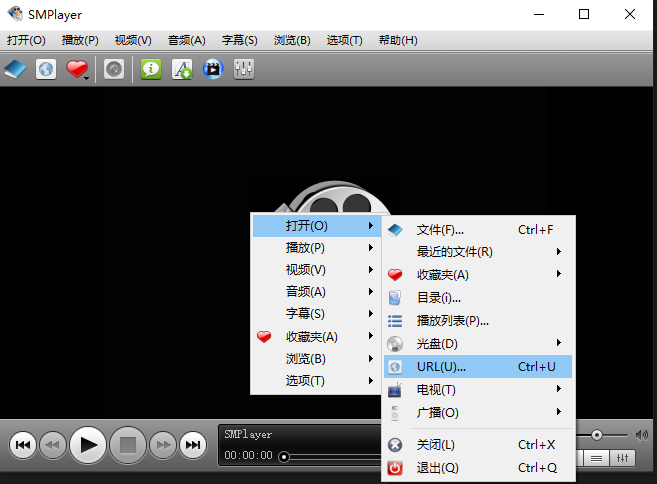Open the preferences sliders toolbar icon
The image size is (657, 484).
(x=243, y=69)
